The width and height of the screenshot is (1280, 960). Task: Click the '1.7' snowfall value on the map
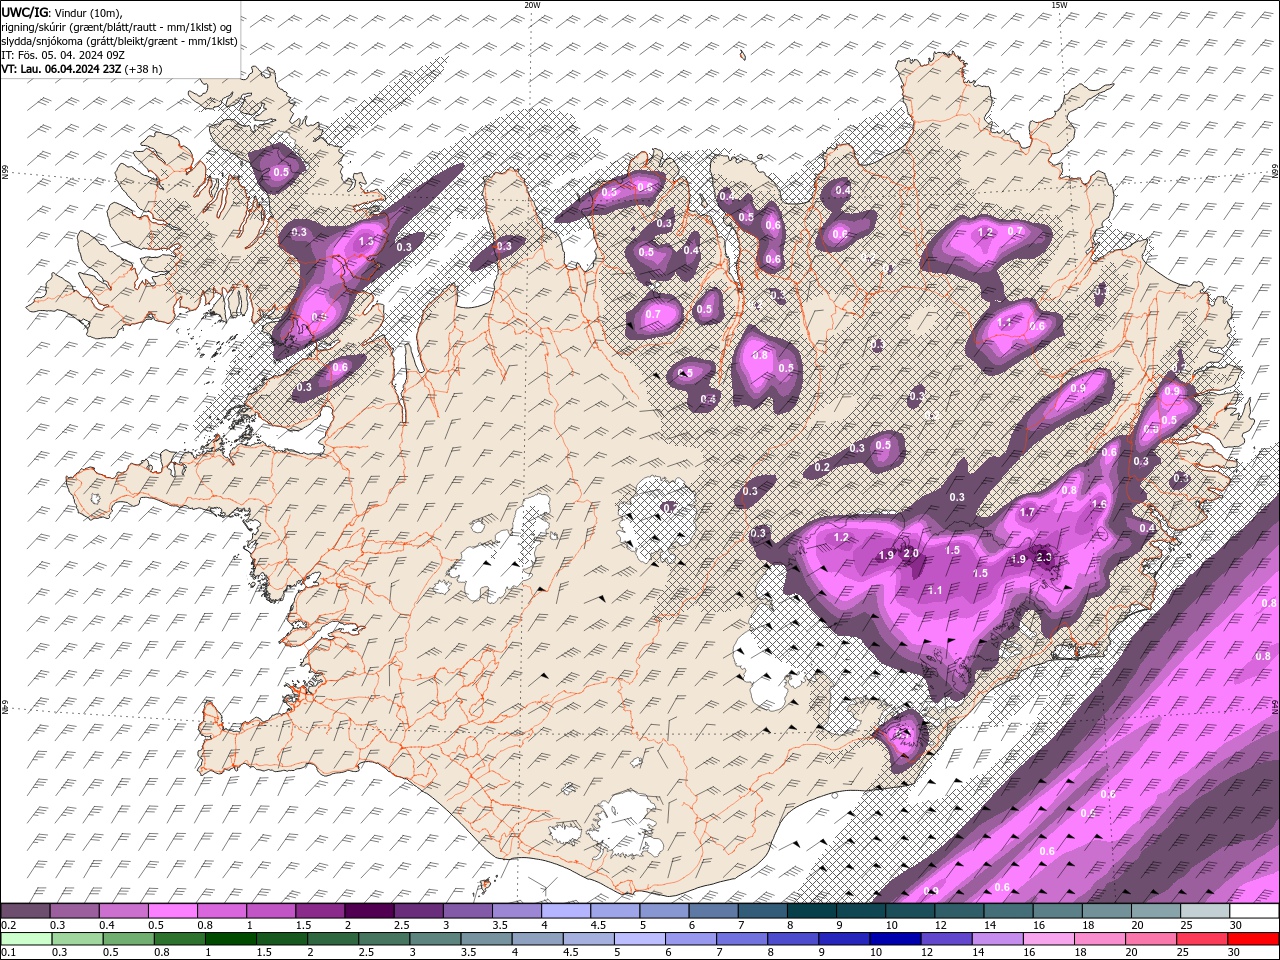point(1027,512)
